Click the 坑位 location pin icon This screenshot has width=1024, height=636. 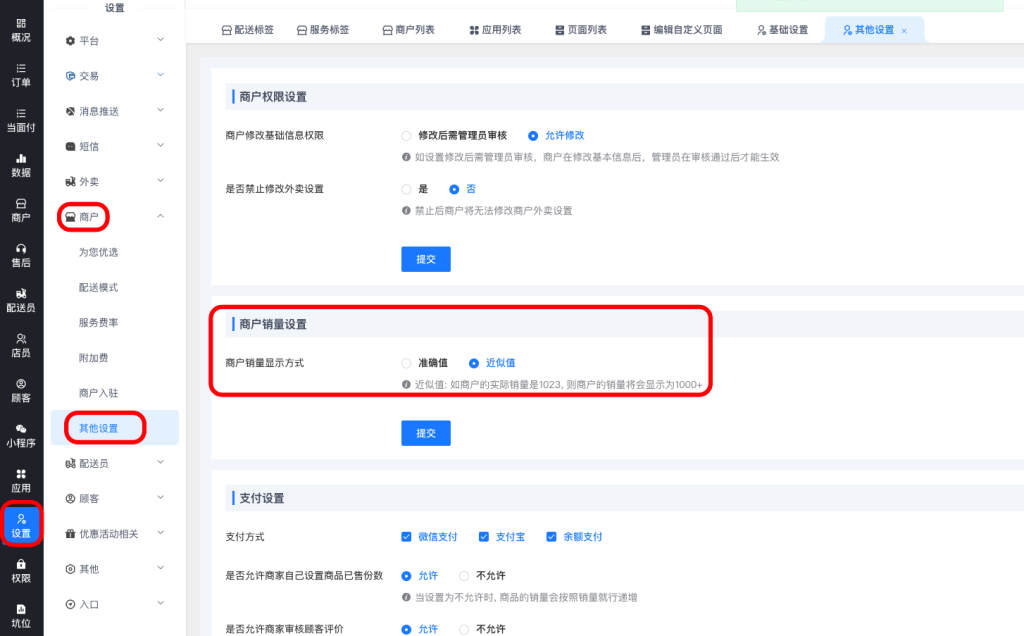click(21, 615)
